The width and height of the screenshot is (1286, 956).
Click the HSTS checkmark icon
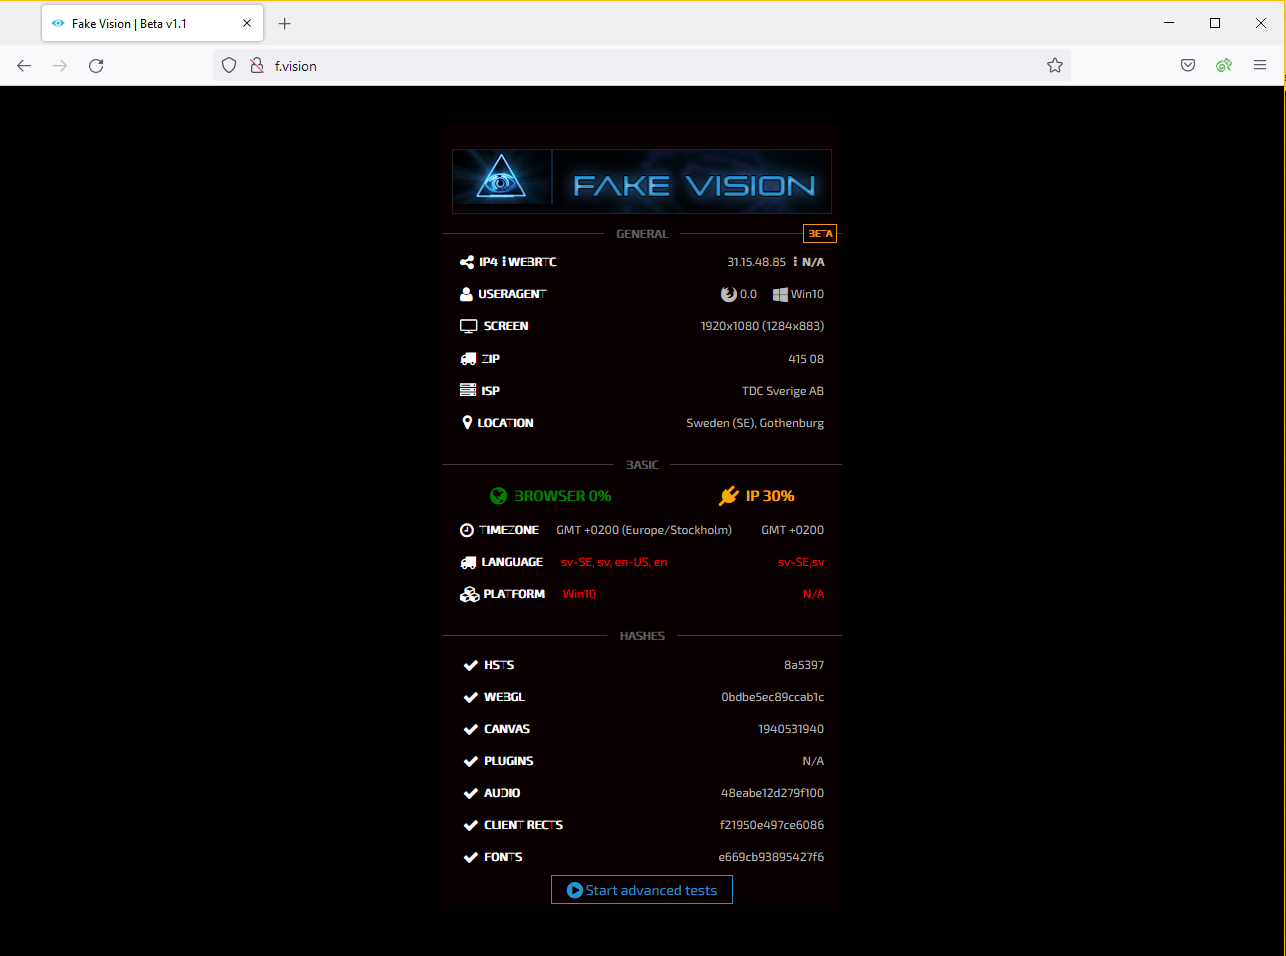pyautogui.click(x=470, y=665)
